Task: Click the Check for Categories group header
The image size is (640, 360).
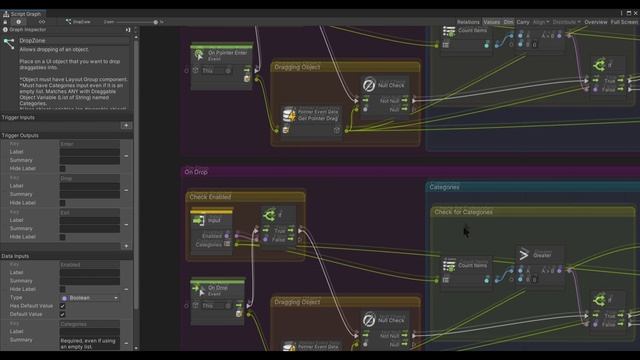Action: click(x=533, y=212)
